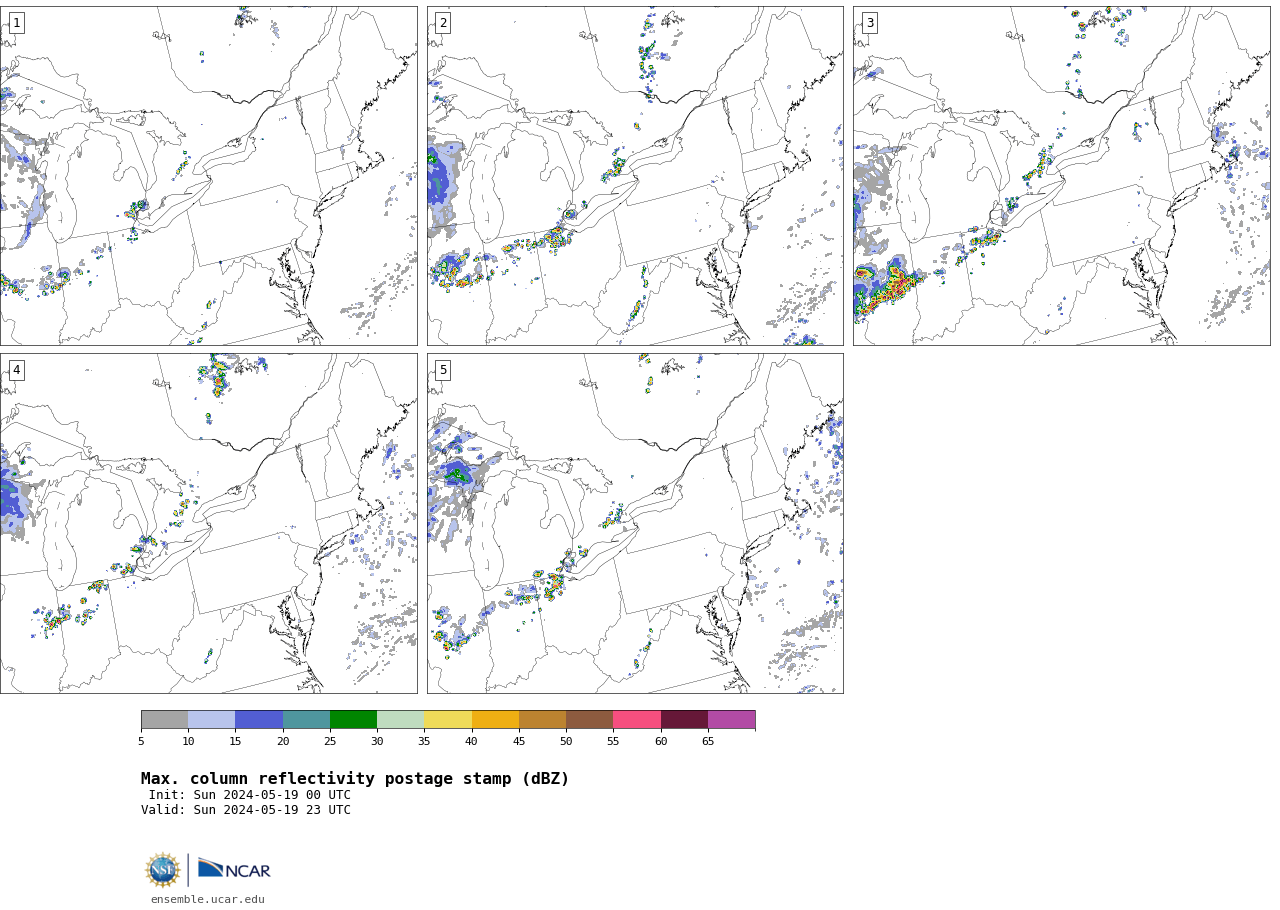Open ensemble member 1 reflectivity map
The width and height of the screenshot is (1280, 910).
(208, 176)
